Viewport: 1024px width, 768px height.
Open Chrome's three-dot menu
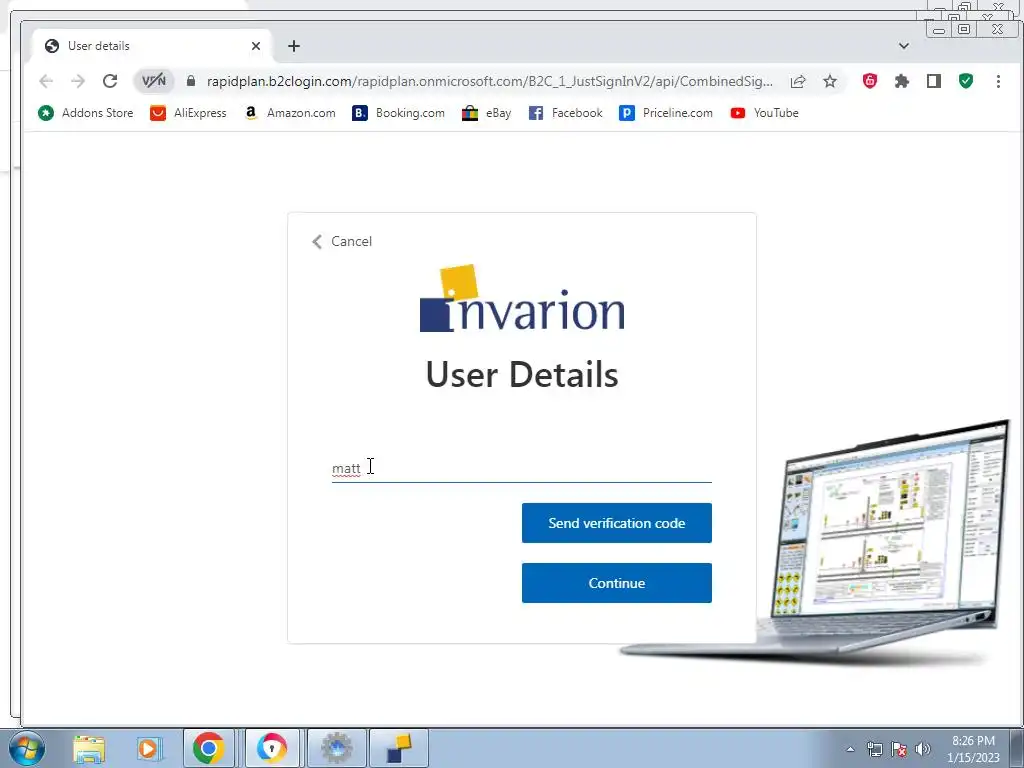[x=998, y=81]
